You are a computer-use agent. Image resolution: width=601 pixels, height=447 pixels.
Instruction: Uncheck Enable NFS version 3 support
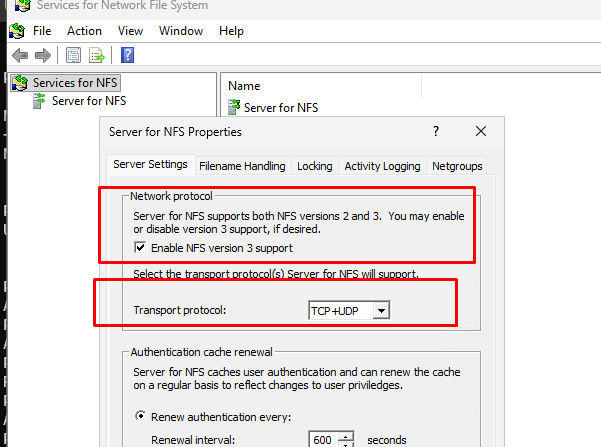pyautogui.click(x=140, y=247)
